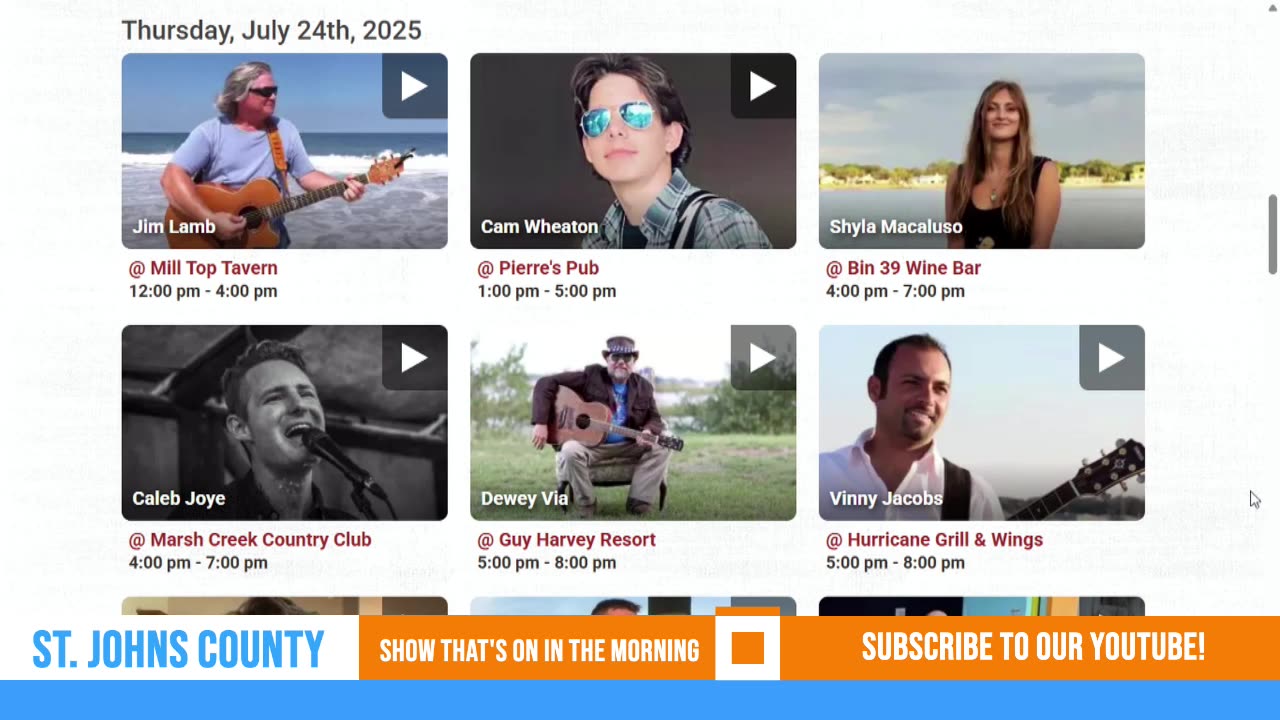The width and height of the screenshot is (1280, 720).
Task: Open the Guy Harvey Resort venue link
Action: point(567,540)
